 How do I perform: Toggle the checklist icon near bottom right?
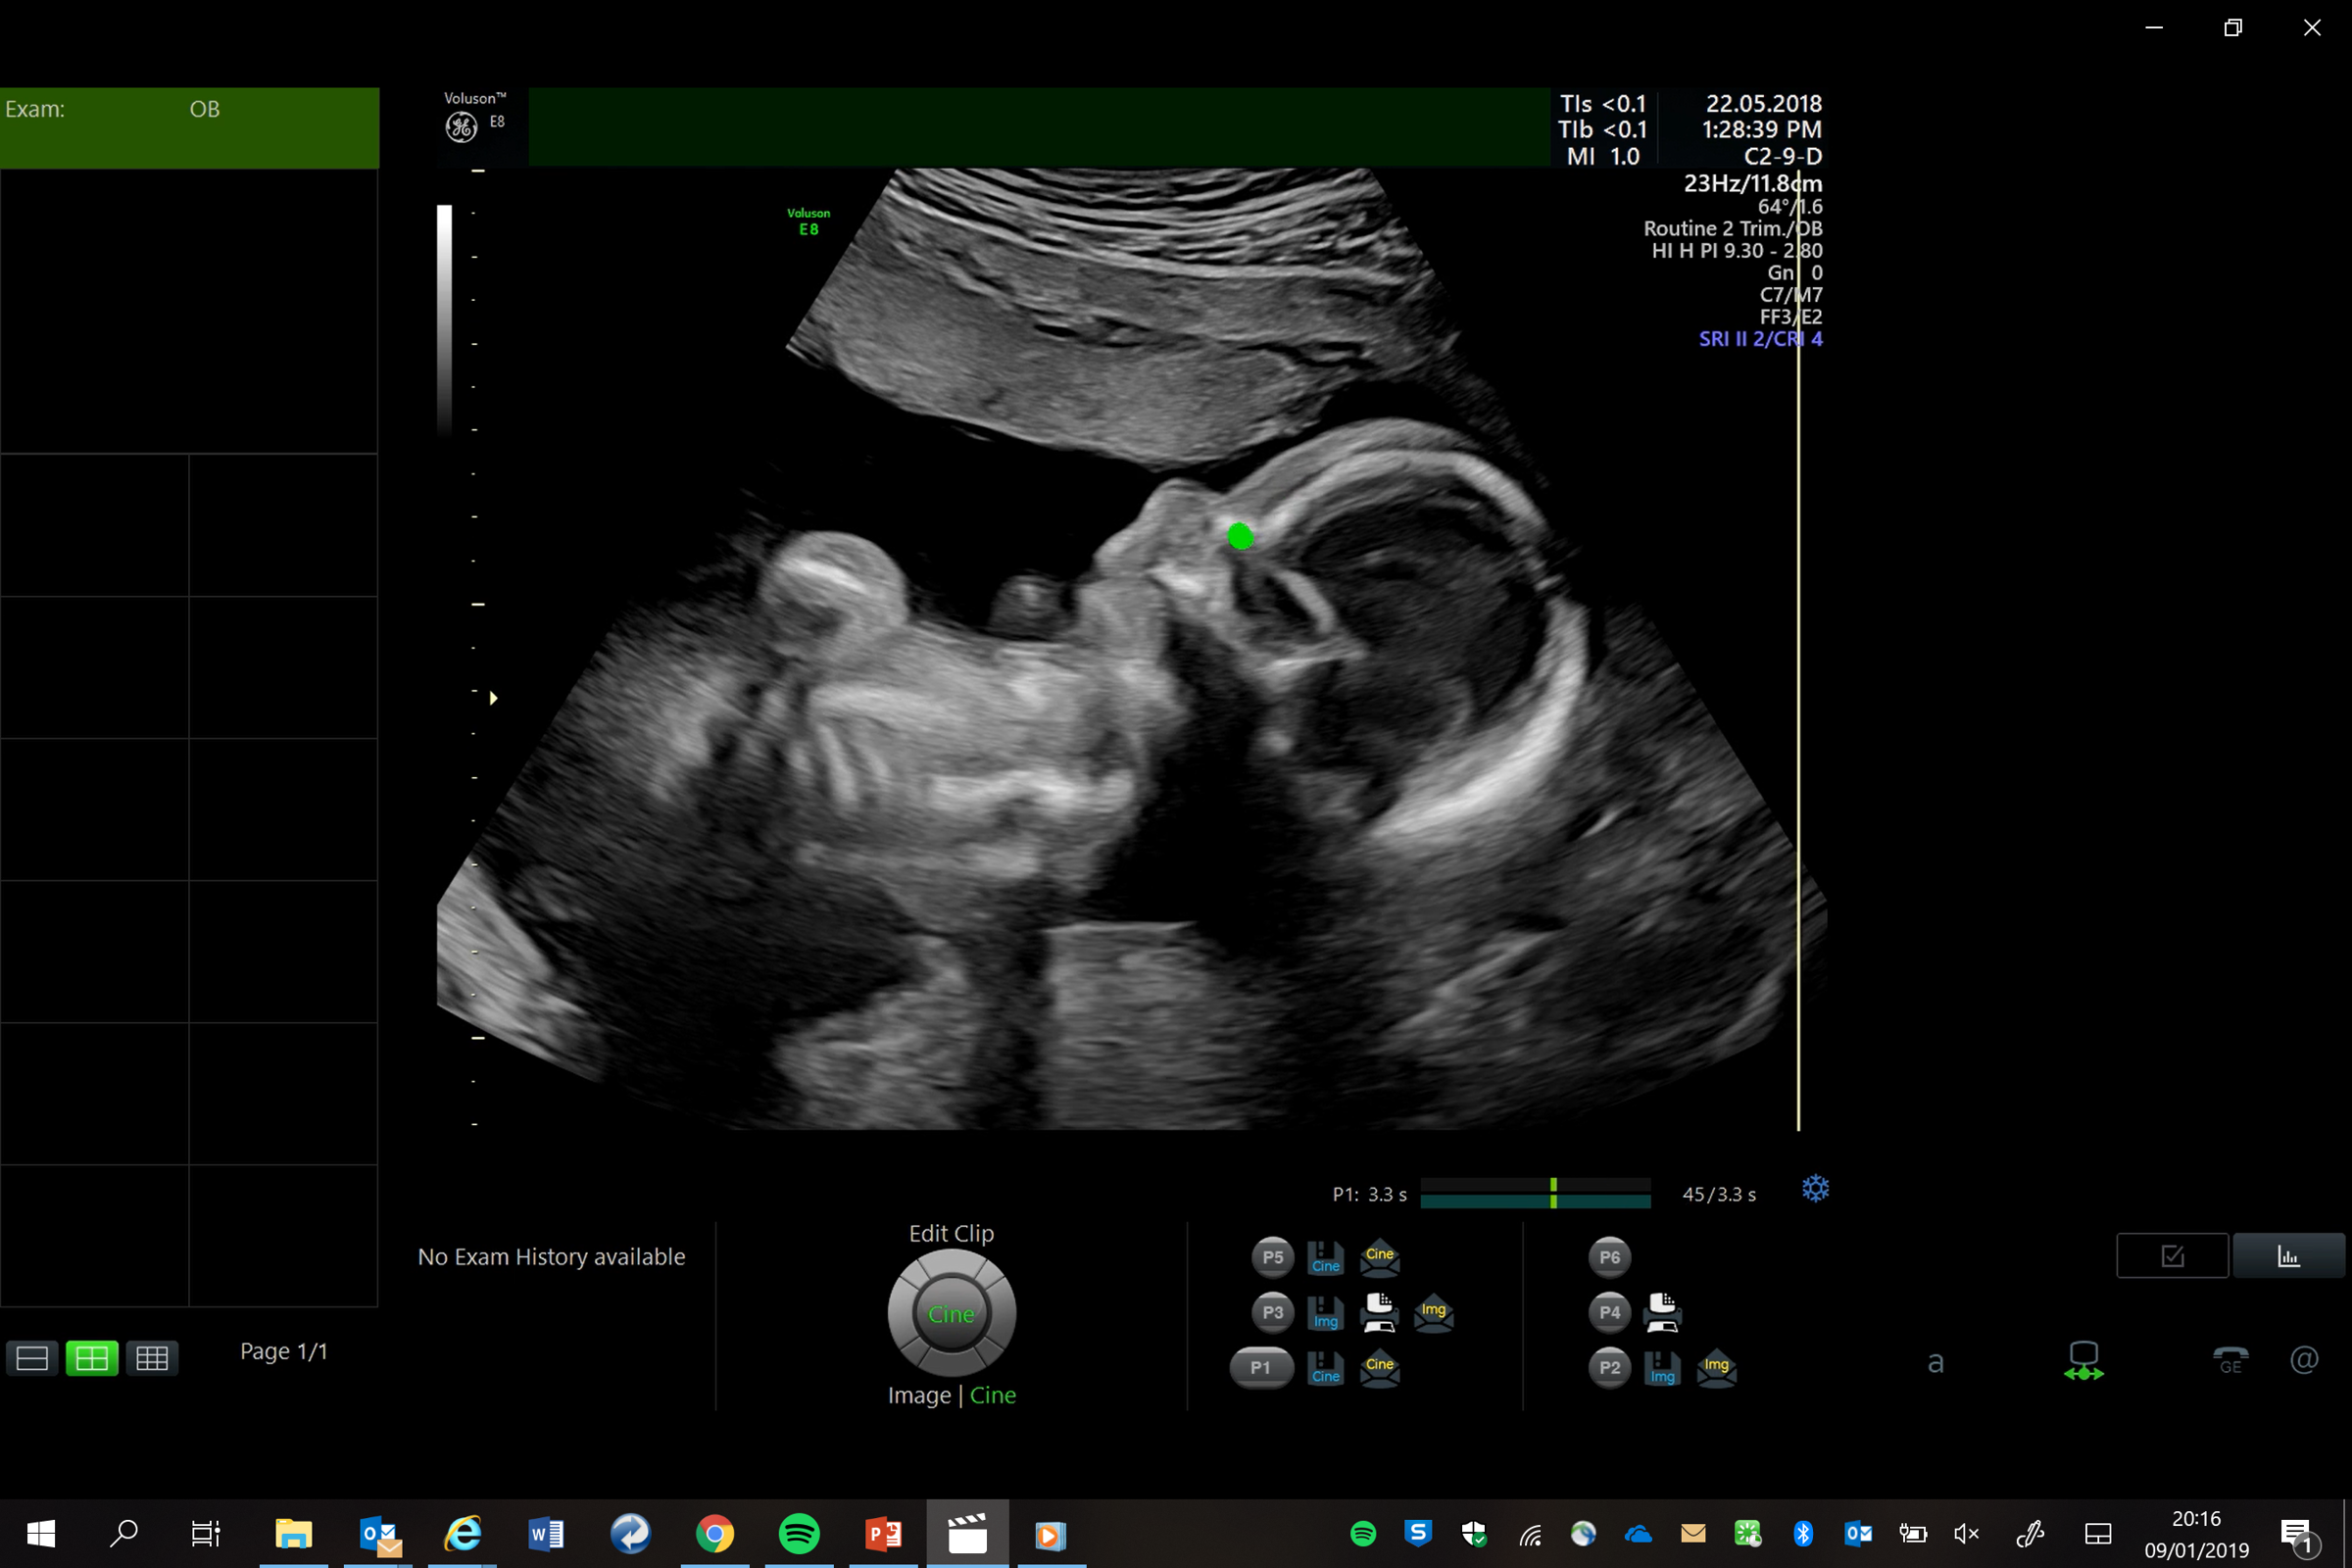(2172, 1256)
